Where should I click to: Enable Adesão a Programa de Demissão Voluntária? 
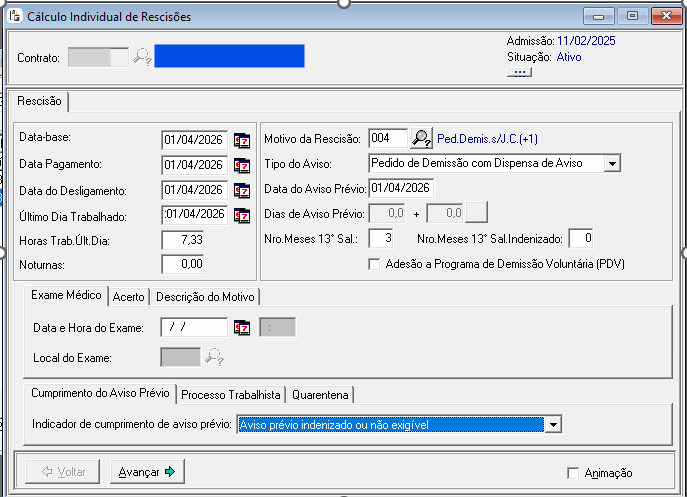click(375, 264)
